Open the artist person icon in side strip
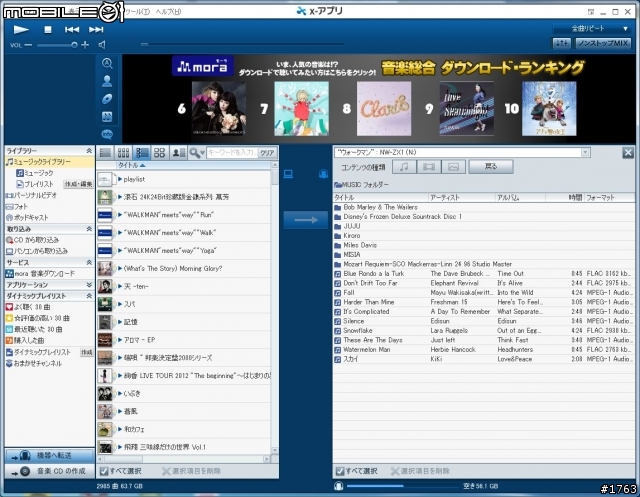Screen dimensions: 640x497 [107, 81]
